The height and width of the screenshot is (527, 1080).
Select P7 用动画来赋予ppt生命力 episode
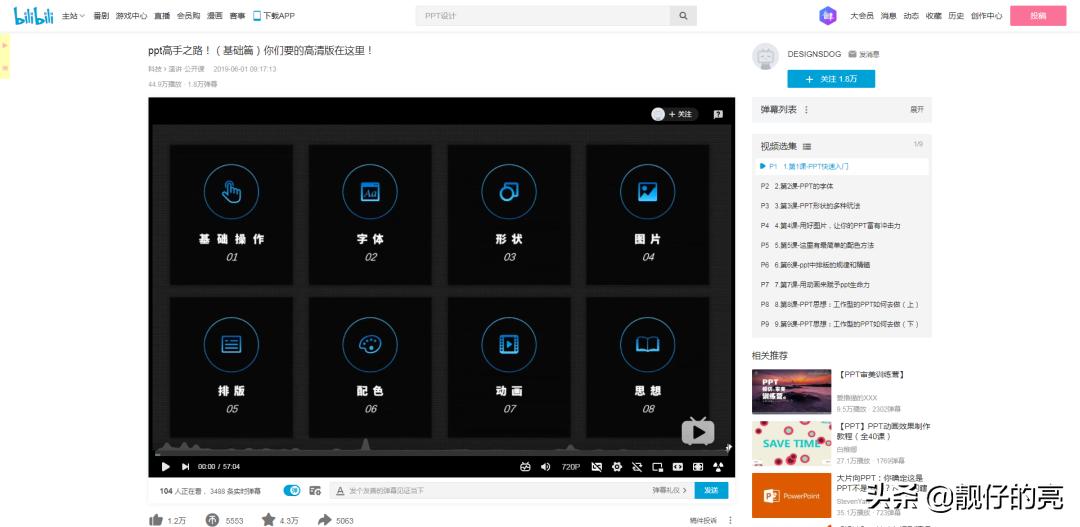[842, 285]
